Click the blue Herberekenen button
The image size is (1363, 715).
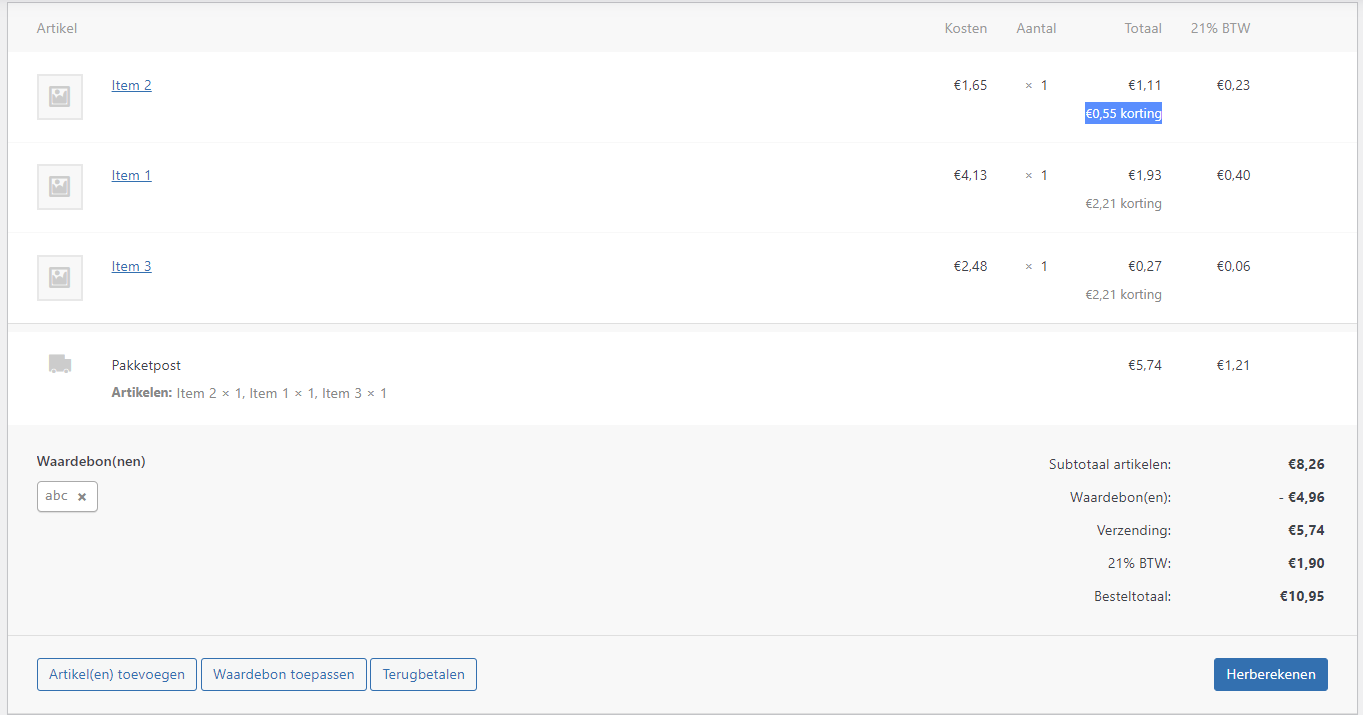click(x=1270, y=674)
